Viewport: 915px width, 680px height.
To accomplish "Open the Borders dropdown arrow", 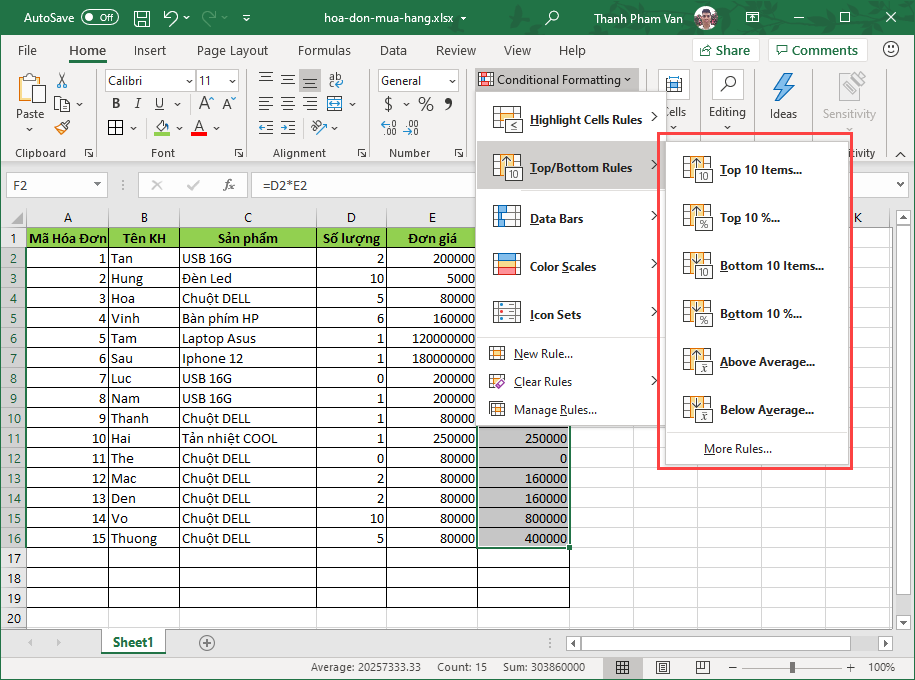I will coord(134,128).
